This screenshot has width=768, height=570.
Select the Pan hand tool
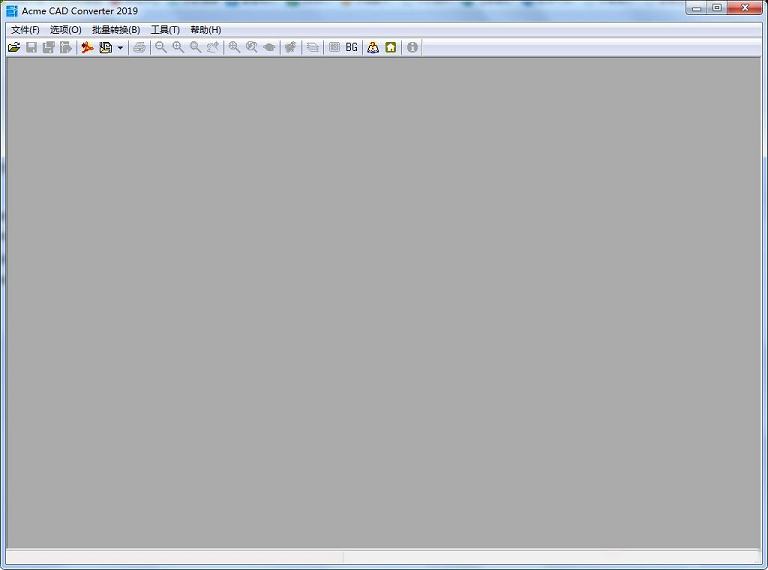[x=269, y=47]
